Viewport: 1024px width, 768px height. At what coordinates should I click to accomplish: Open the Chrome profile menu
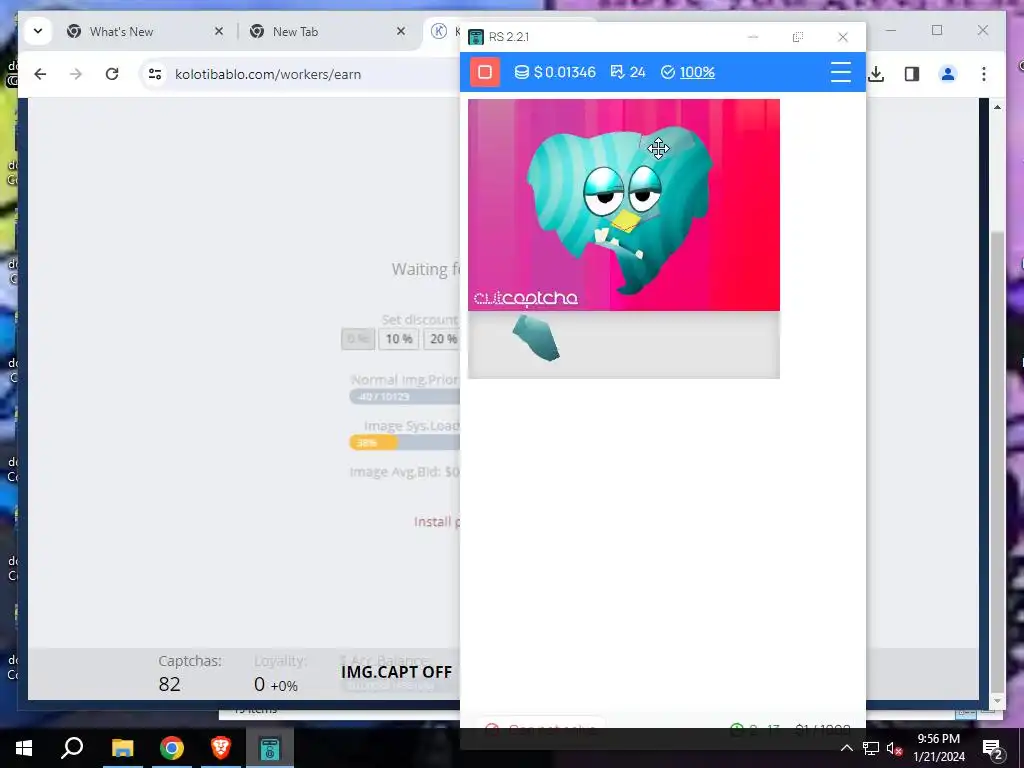pyautogui.click(x=948, y=74)
